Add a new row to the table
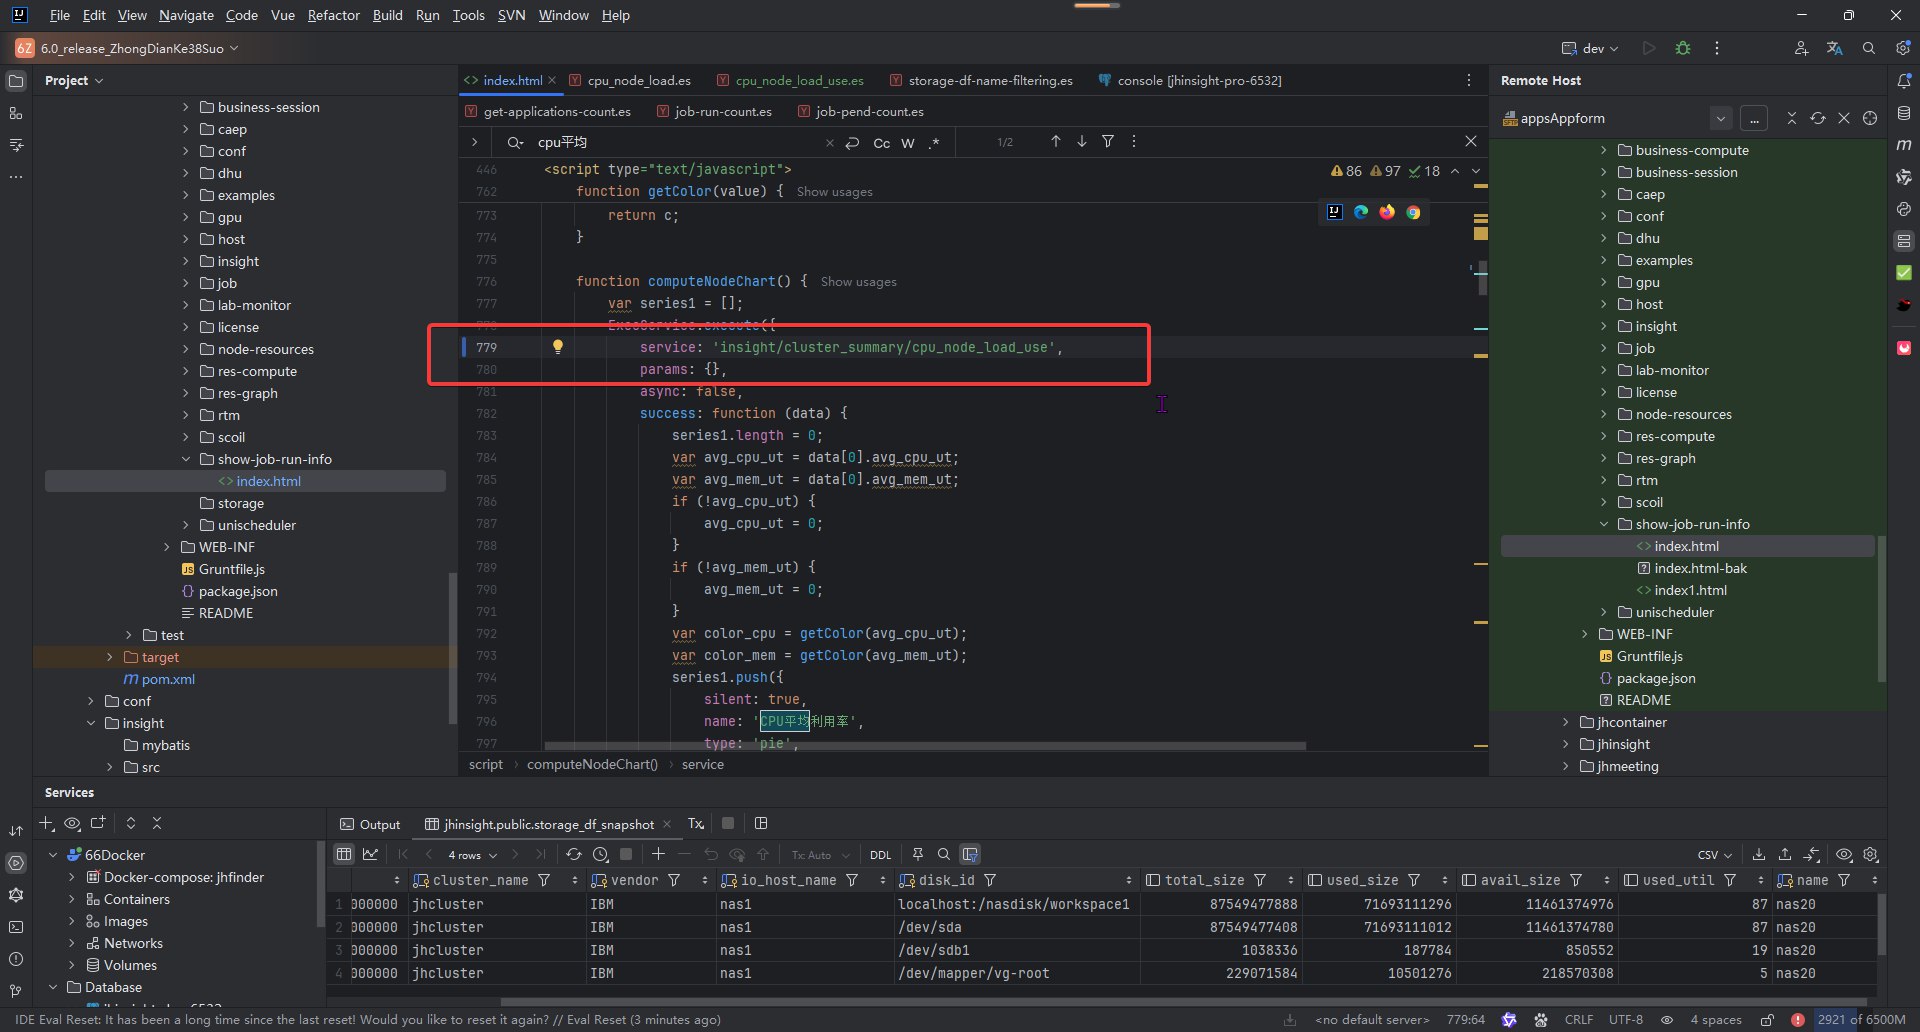The height and width of the screenshot is (1032, 1920). [x=658, y=854]
